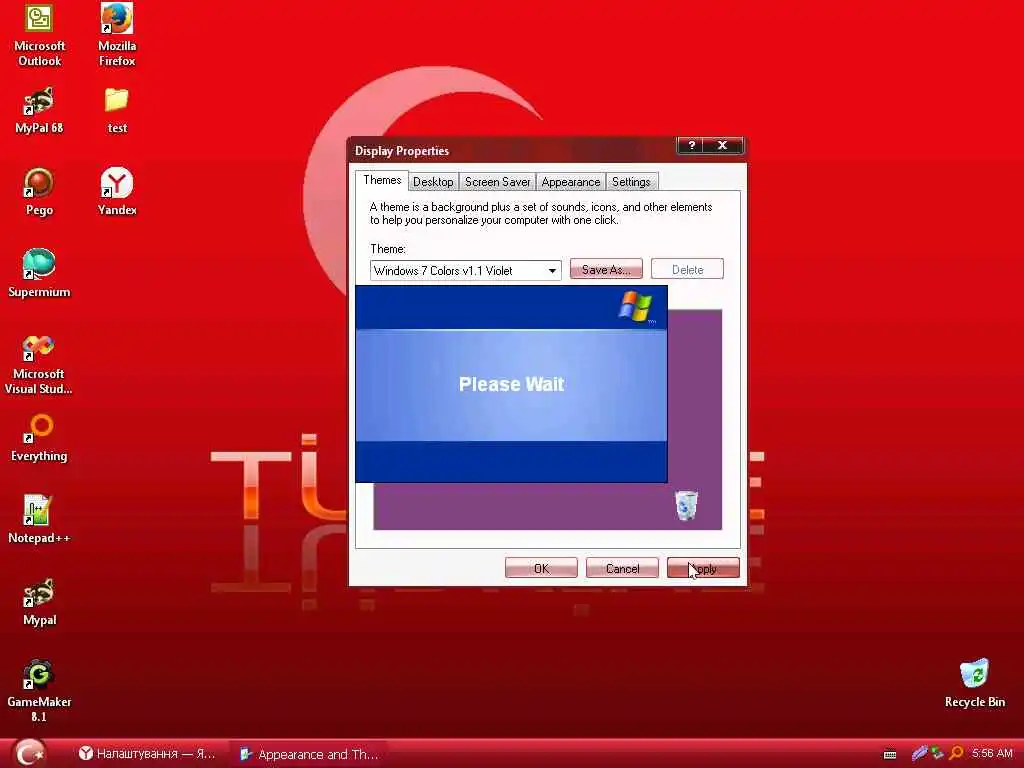Click the on-screen keyboard tray icon
The height and width of the screenshot is (768, 1024).
889,754
